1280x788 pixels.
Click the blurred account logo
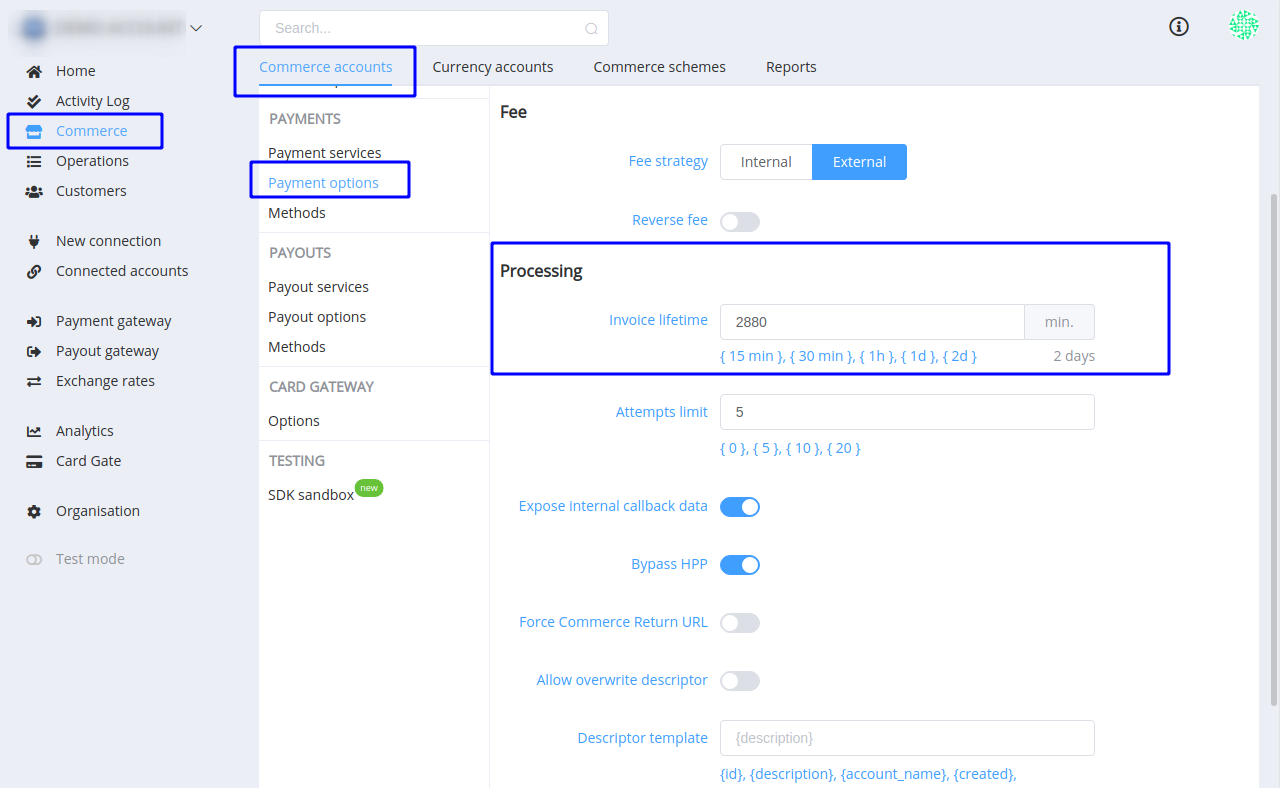34,28
